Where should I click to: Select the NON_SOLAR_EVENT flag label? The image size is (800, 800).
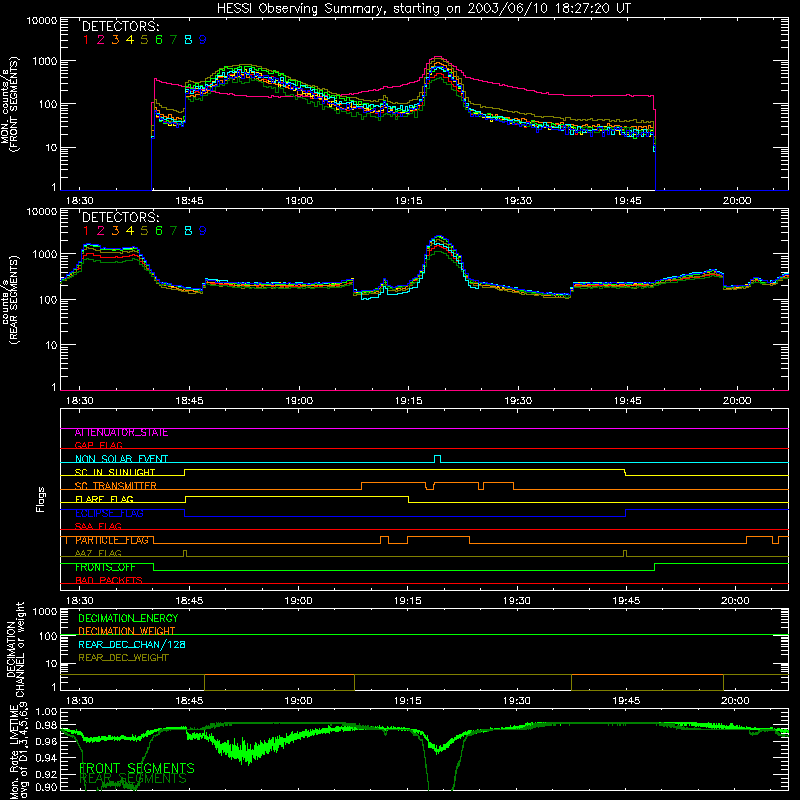click(x=121, y=459)
